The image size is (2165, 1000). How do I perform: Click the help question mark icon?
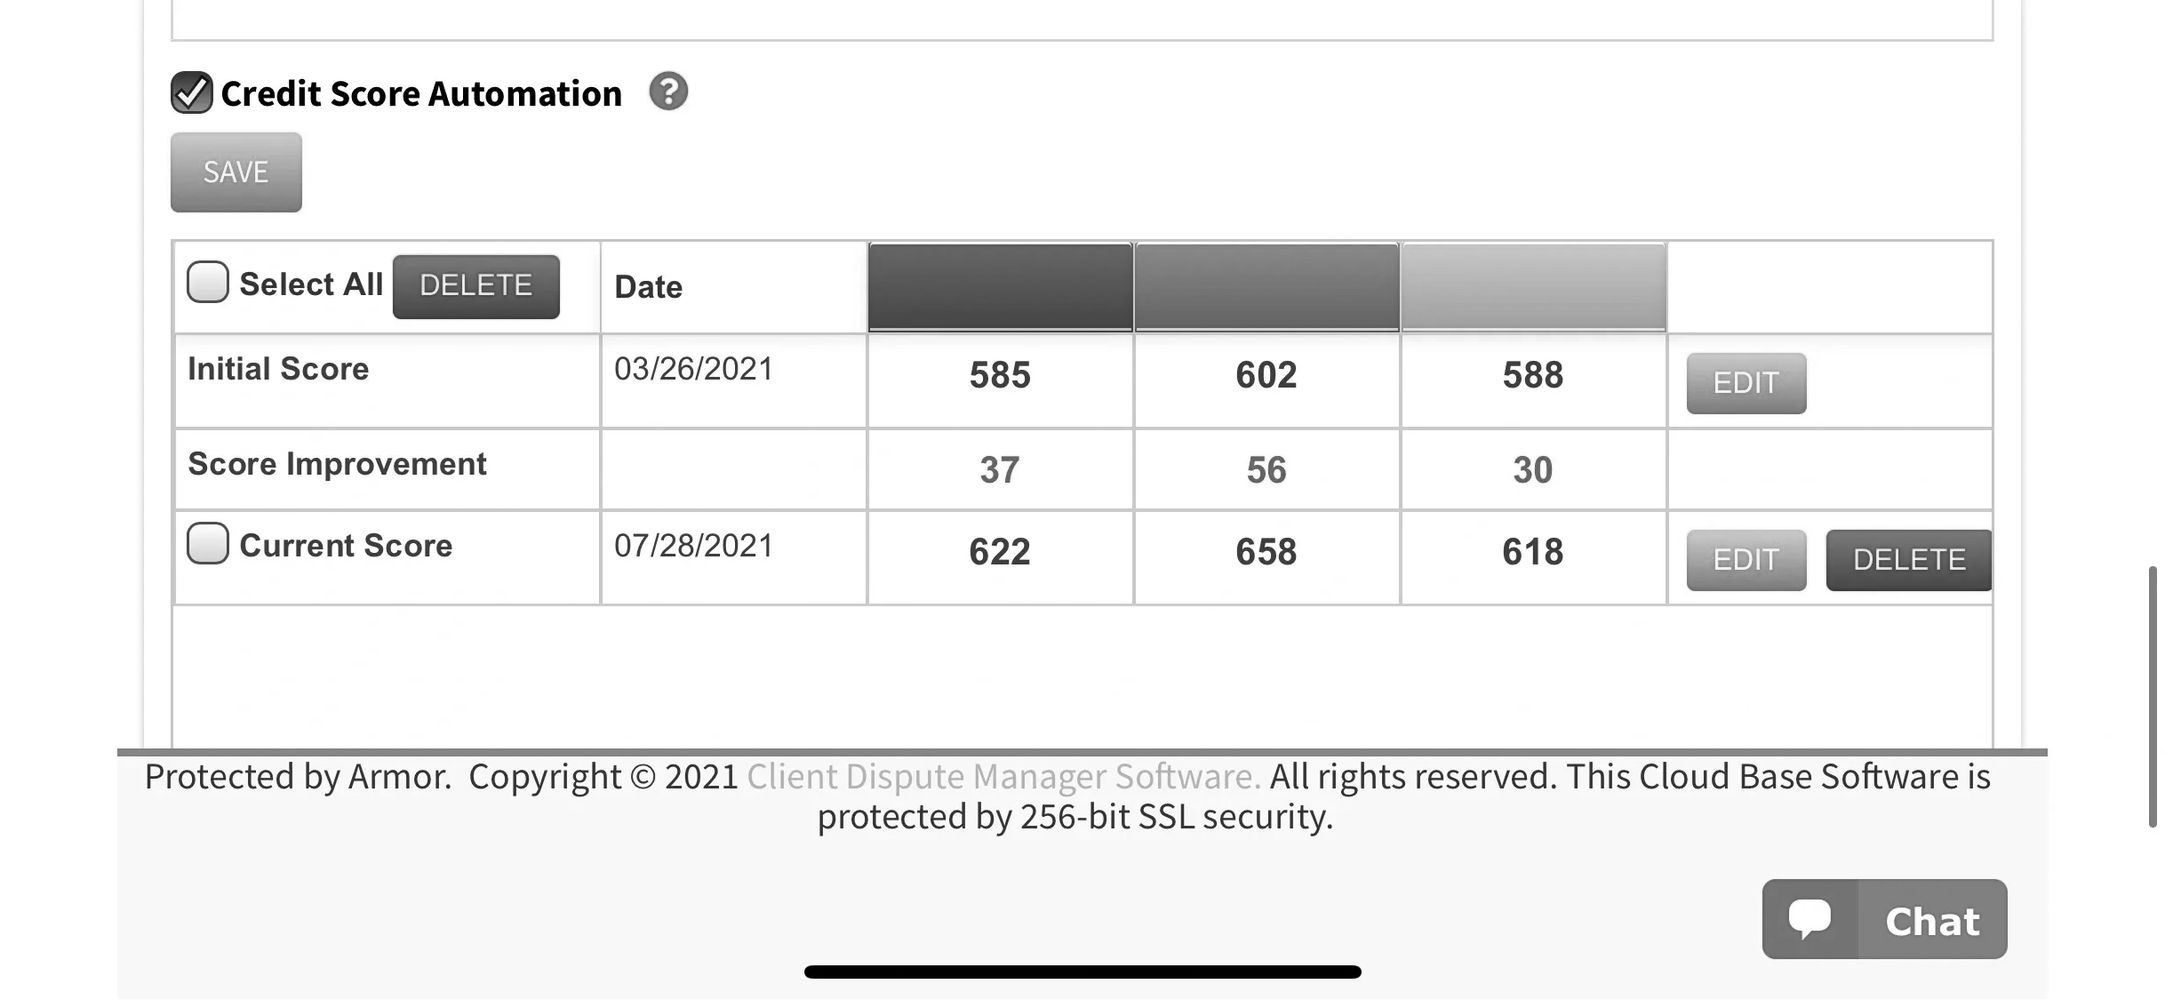[668, 92]
